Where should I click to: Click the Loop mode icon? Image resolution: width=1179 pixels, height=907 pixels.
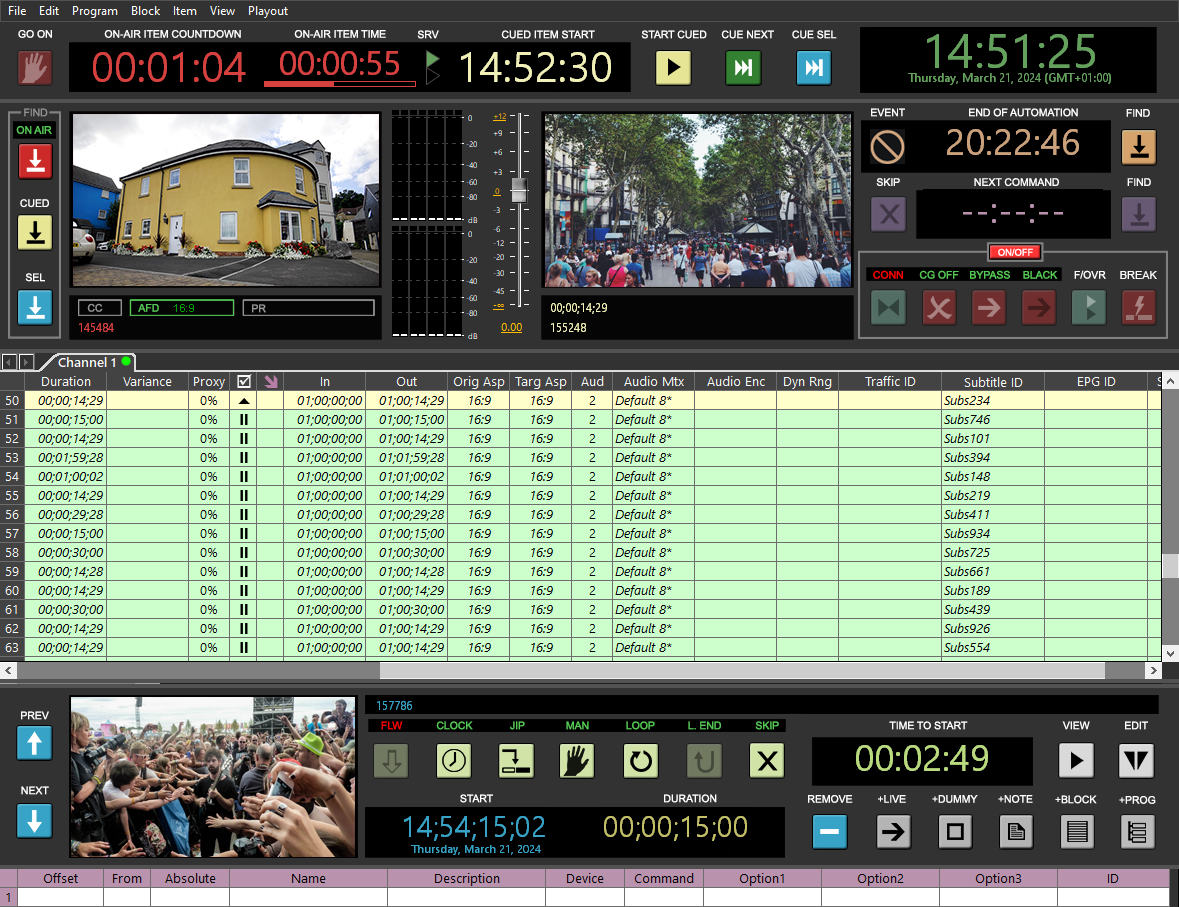point(640,762)
